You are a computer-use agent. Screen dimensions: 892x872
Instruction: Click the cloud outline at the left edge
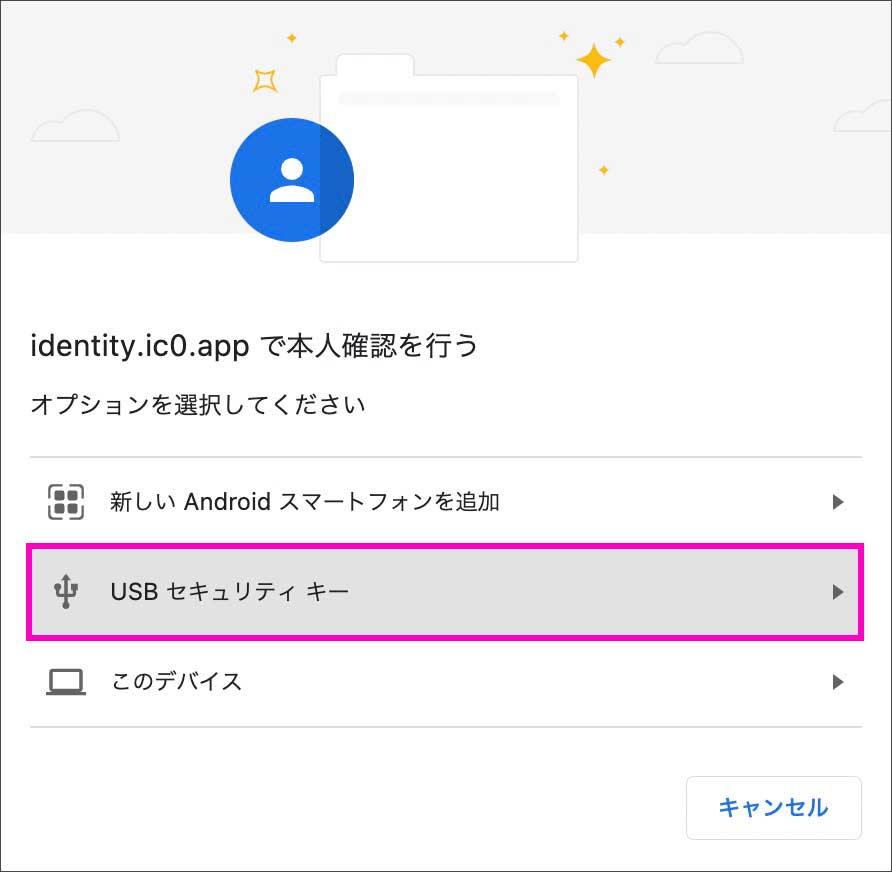75,126
